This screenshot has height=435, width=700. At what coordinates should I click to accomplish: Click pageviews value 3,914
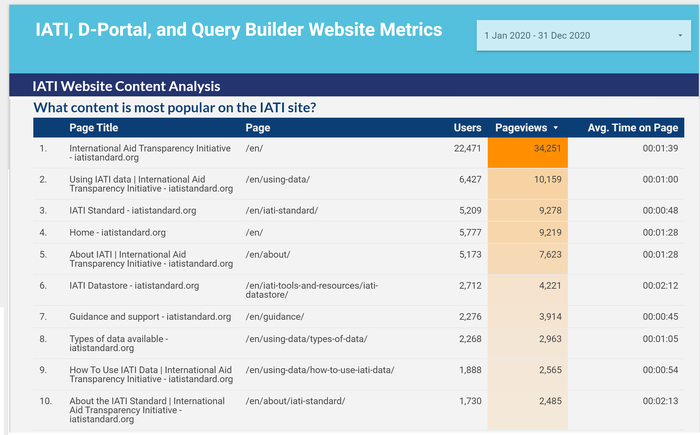tap(550, 317)
